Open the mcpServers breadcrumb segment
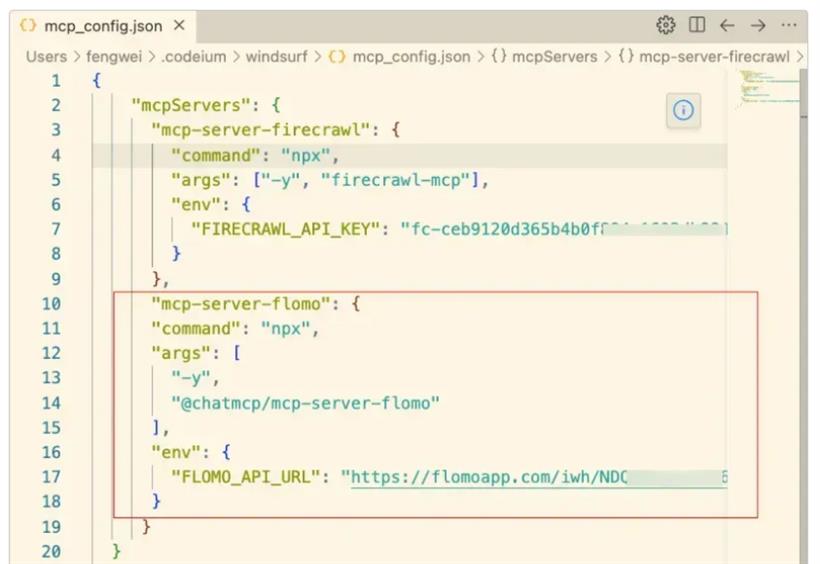 click(544, 57)
